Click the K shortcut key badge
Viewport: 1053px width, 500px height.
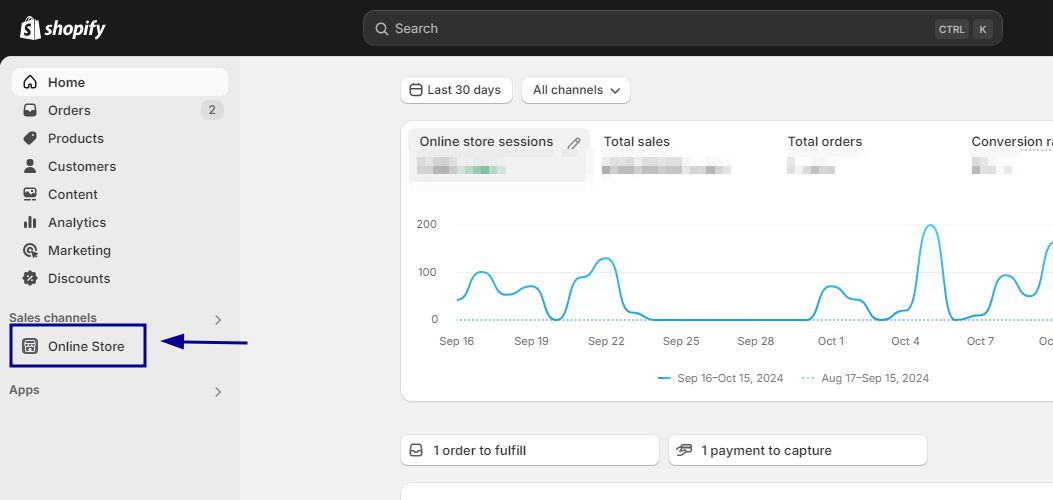coord(982,29)
